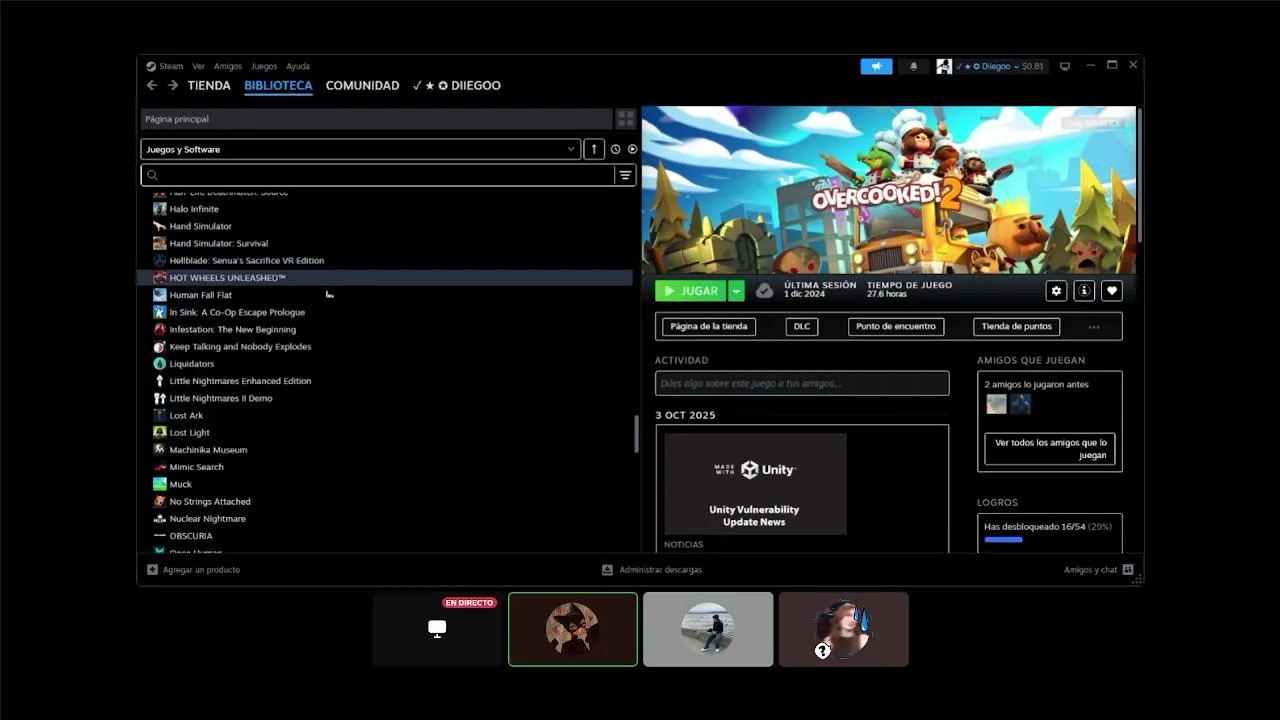Open Punto de encuentro

pos(896,327)
